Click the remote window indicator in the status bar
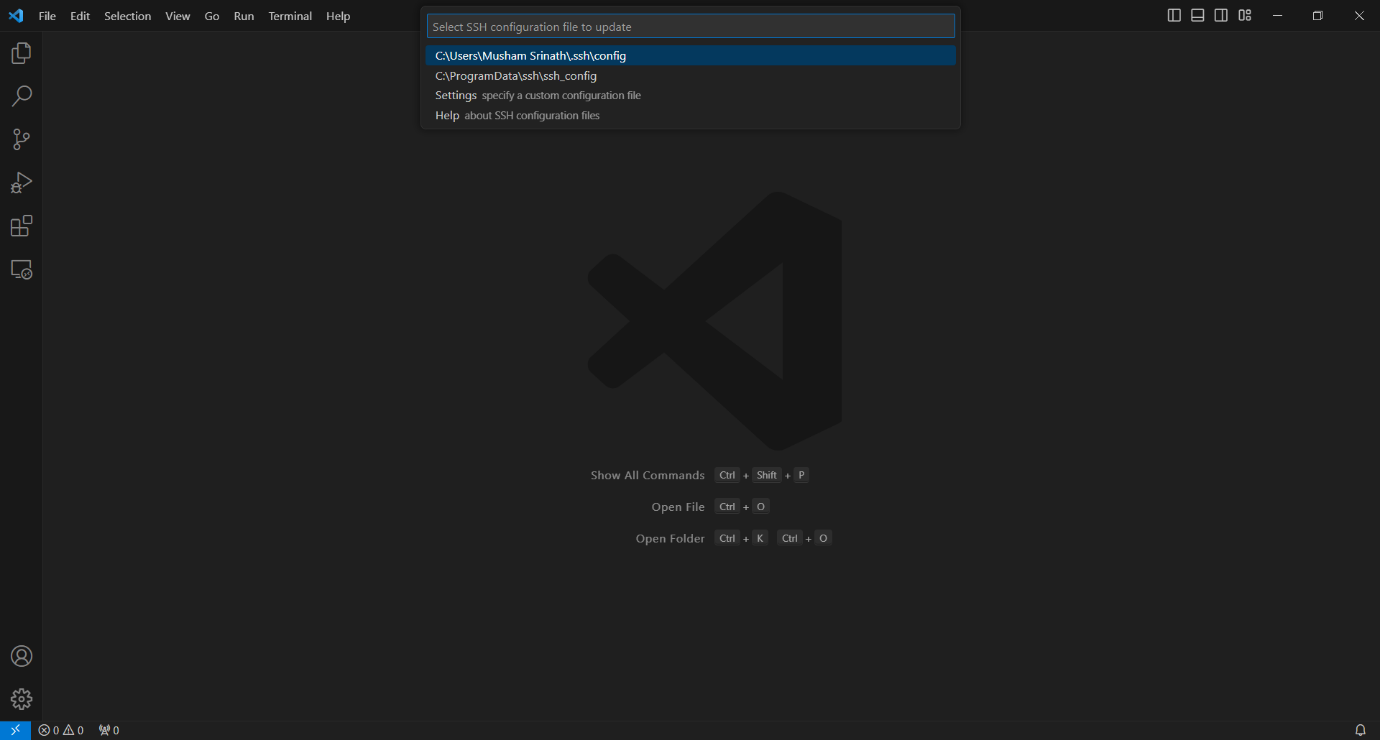The height and width of the screenshot is (740, 1380). pyautogui.click(x=15, y=730)
